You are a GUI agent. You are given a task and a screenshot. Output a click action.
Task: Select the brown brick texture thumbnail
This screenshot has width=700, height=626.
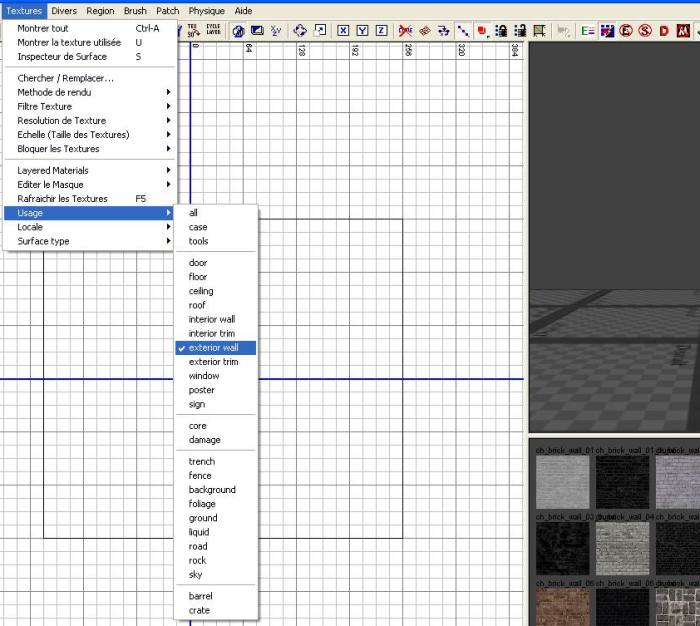562,607
